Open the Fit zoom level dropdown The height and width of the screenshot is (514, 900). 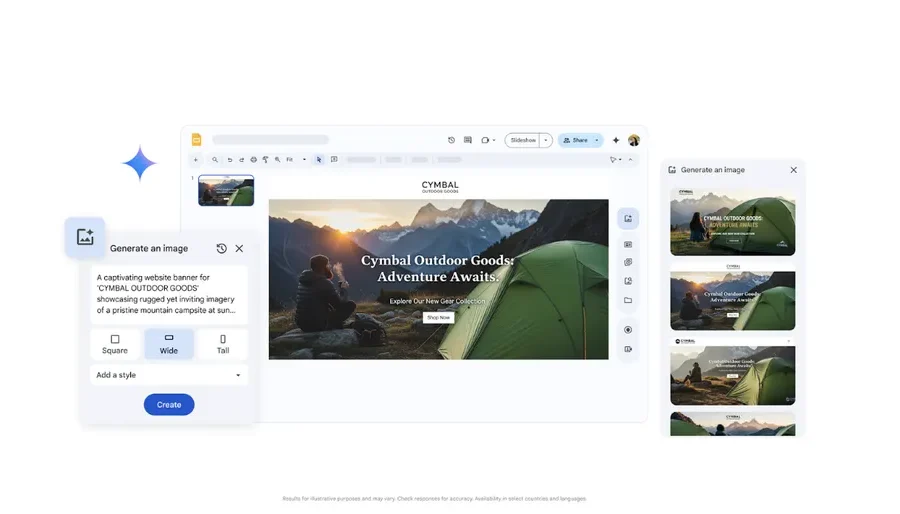(x=296, y=159)
